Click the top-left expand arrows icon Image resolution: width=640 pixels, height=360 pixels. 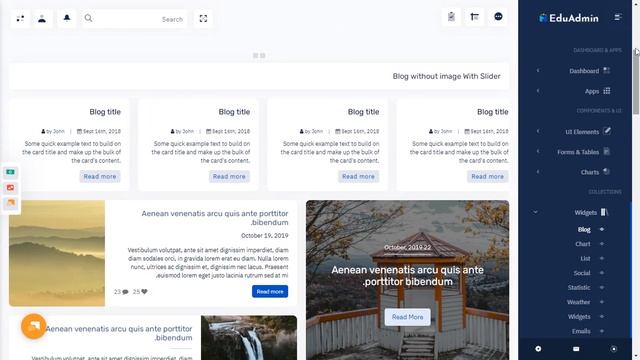pyautogui.click(x=20, y=19)
